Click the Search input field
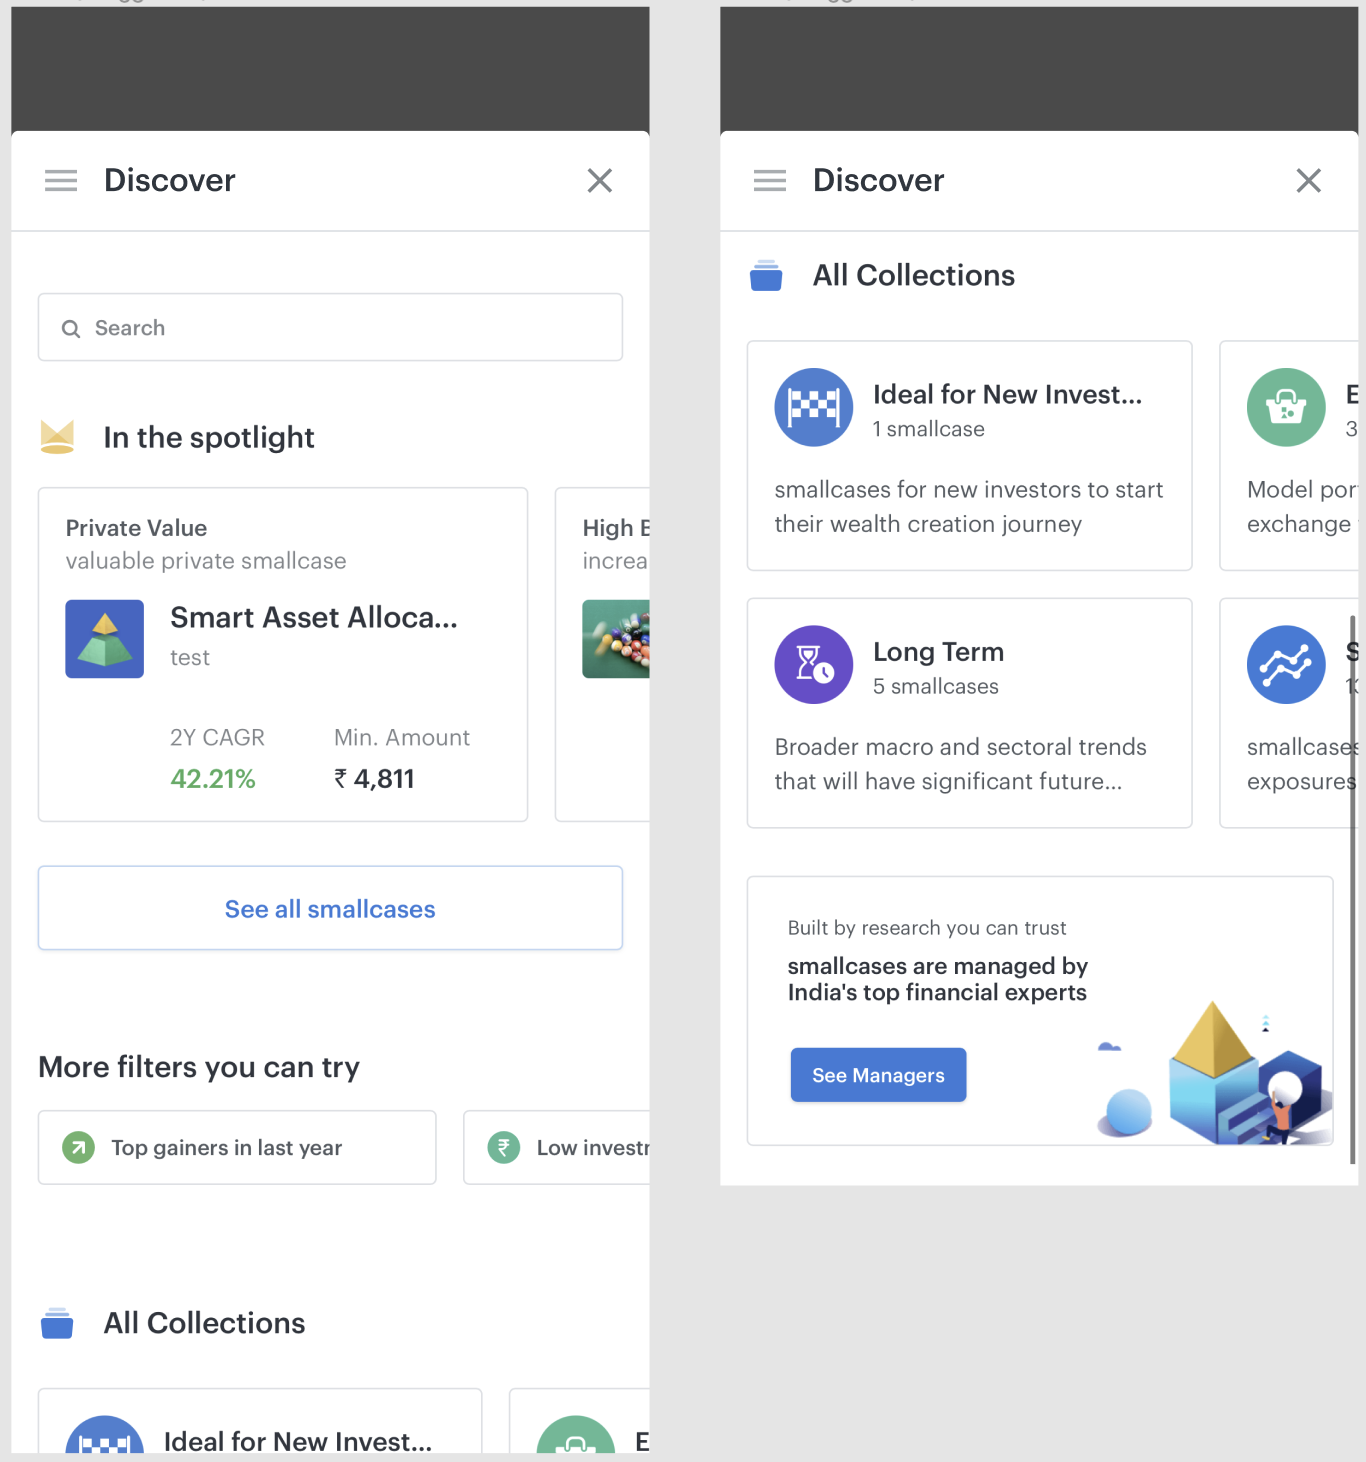The image size is (1366, 1462). point(330,327)
